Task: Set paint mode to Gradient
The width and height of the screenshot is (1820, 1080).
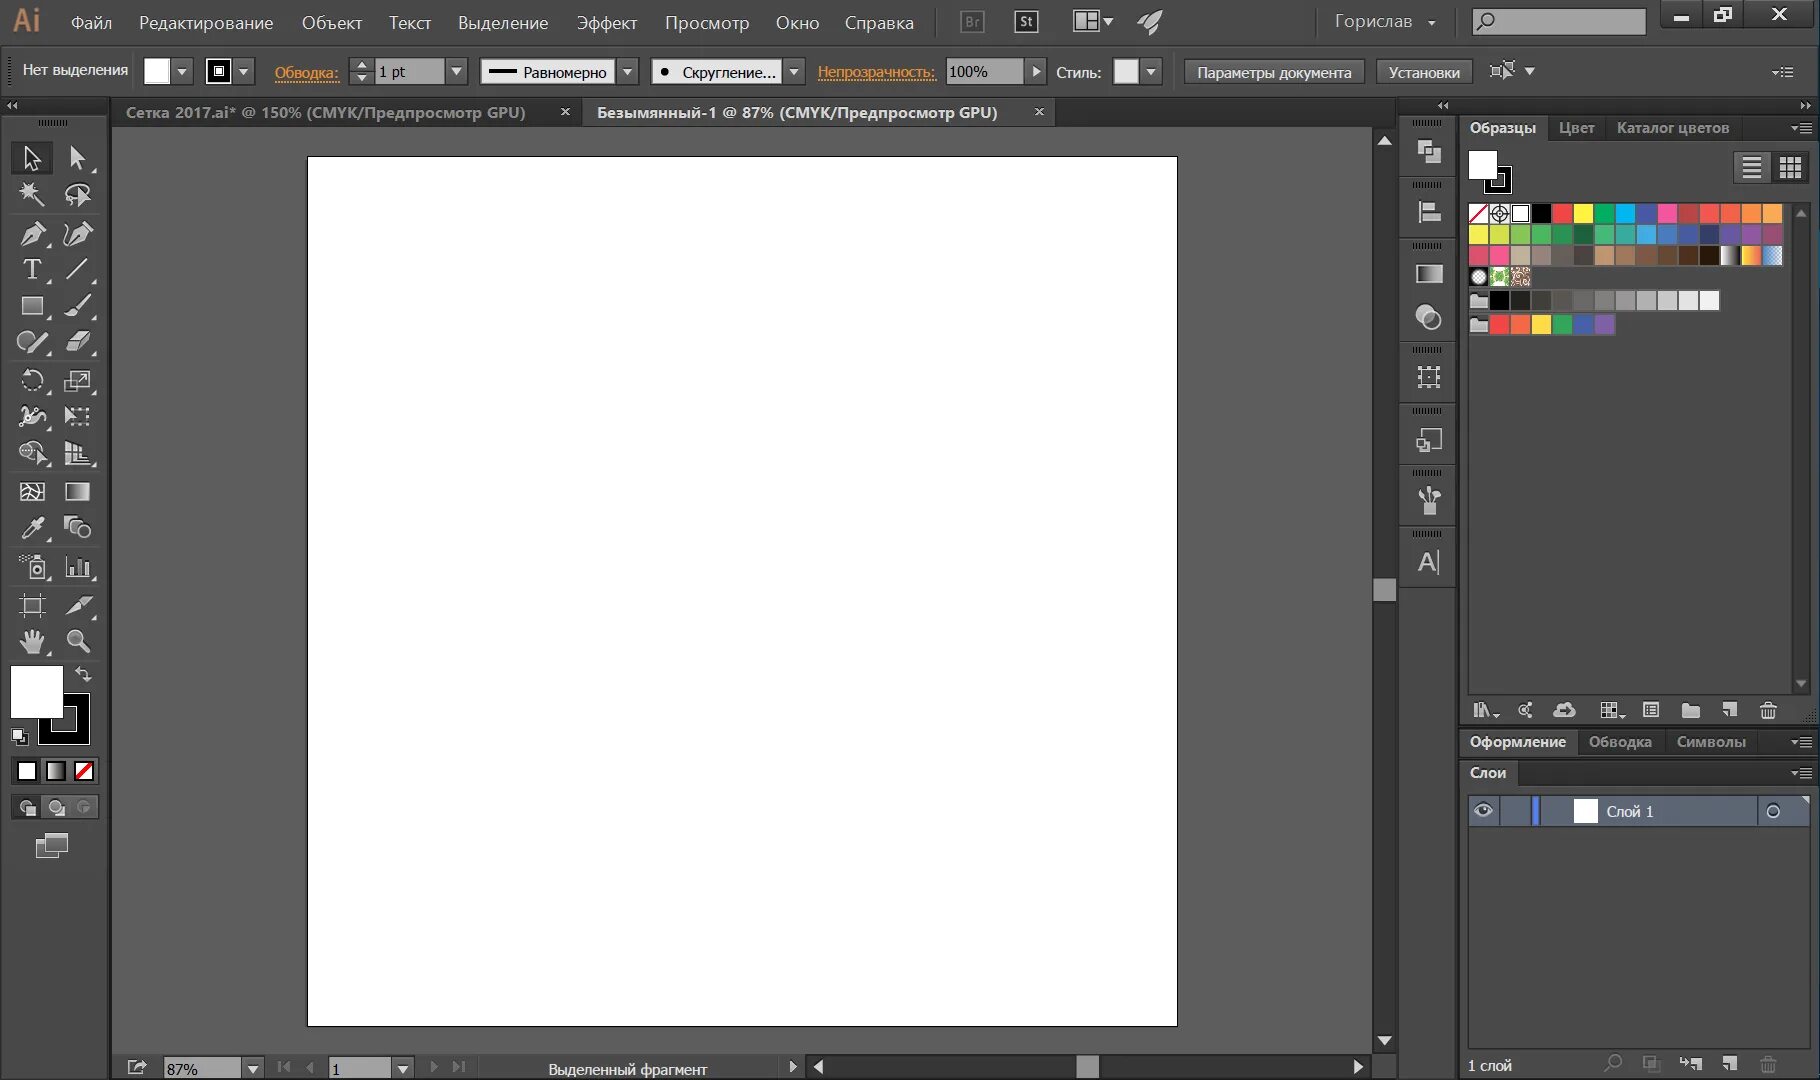Action: 56,771
